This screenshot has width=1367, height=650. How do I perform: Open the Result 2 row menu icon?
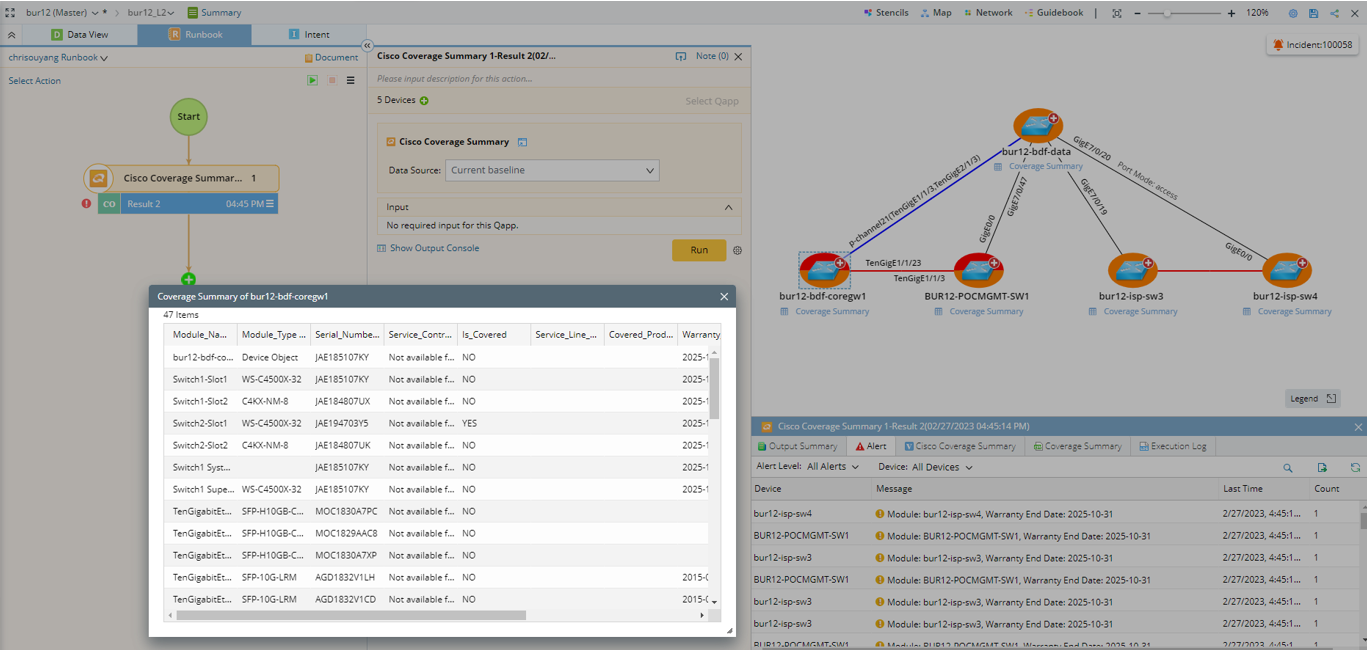pyautogui.click(x=270, y=204)
